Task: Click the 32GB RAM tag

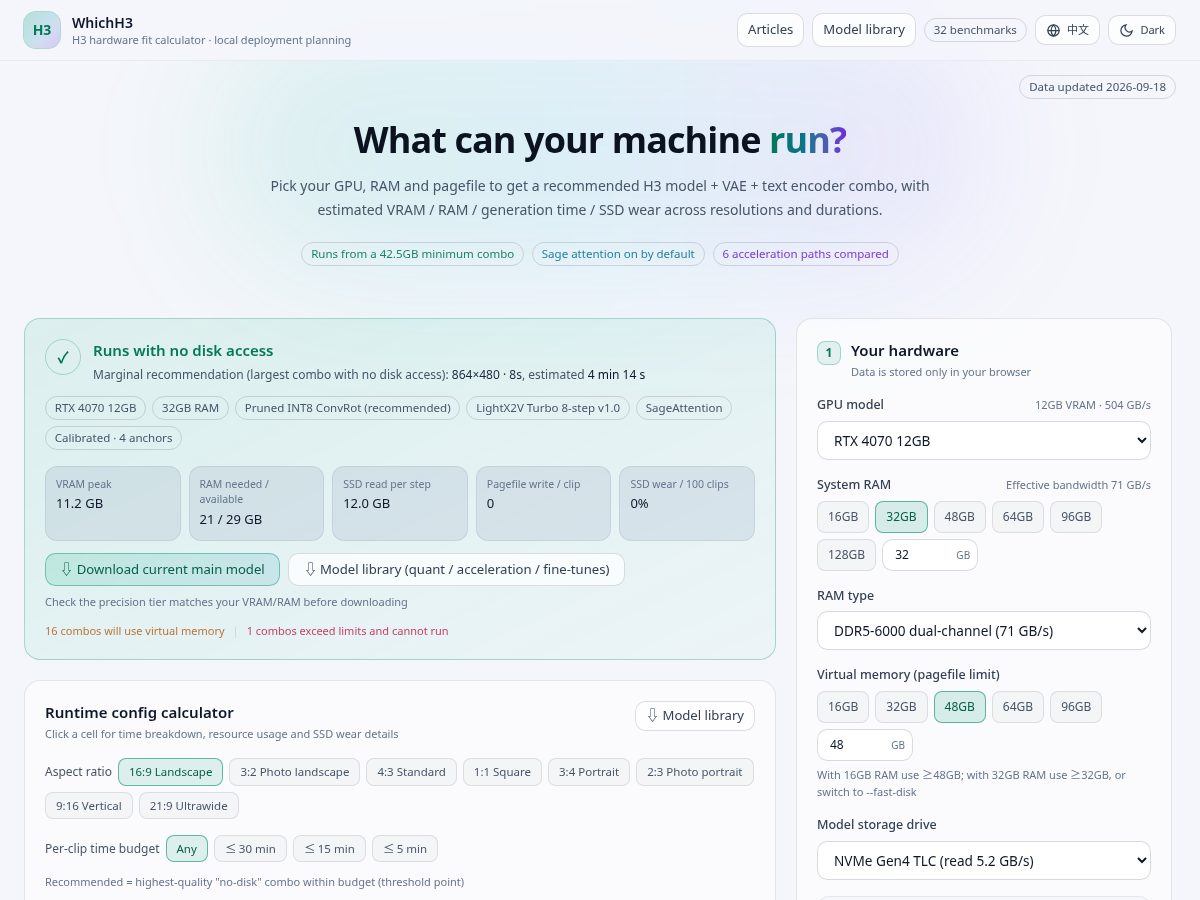Action: [191, 408]
